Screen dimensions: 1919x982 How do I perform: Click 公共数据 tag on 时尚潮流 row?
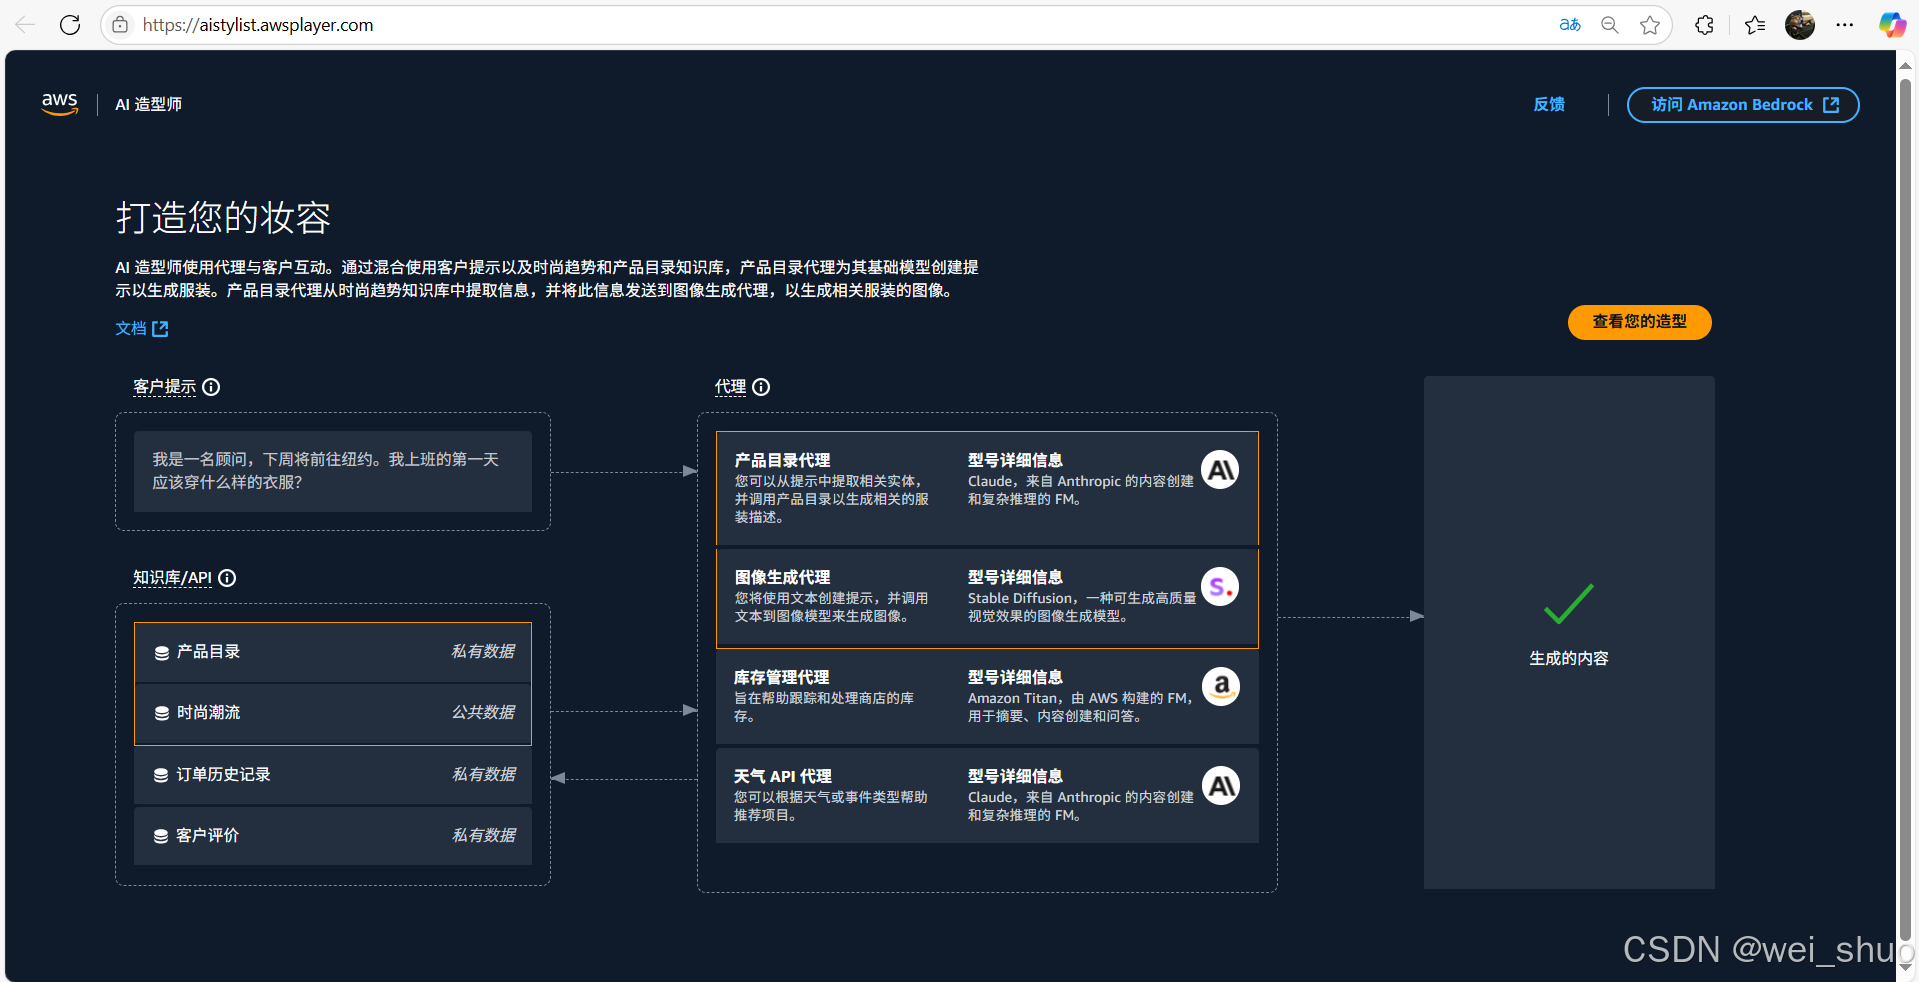(x=483, y=712)
